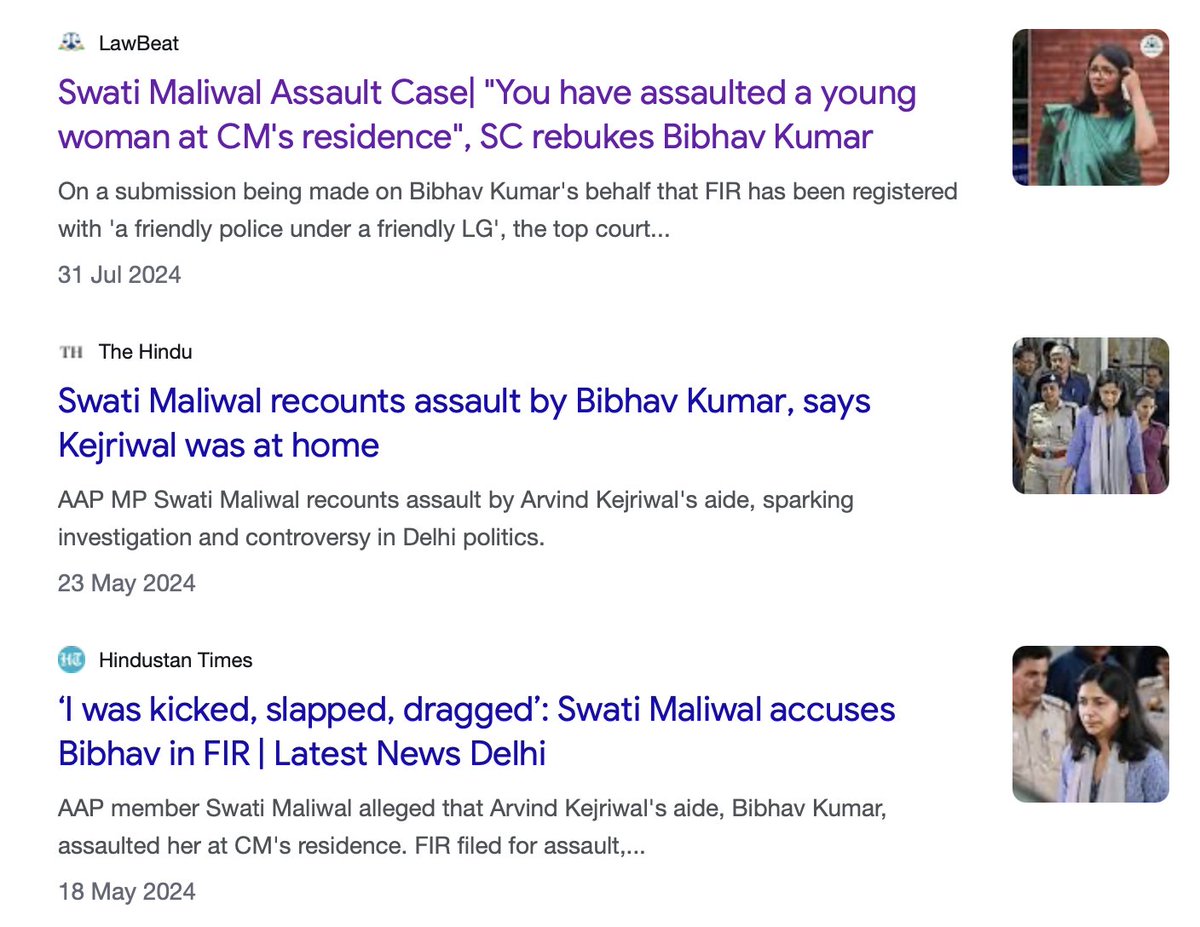This screenshot has height=927, width=1200.
Task: Click the 18 May 2024 date
Action: [127, 891]
